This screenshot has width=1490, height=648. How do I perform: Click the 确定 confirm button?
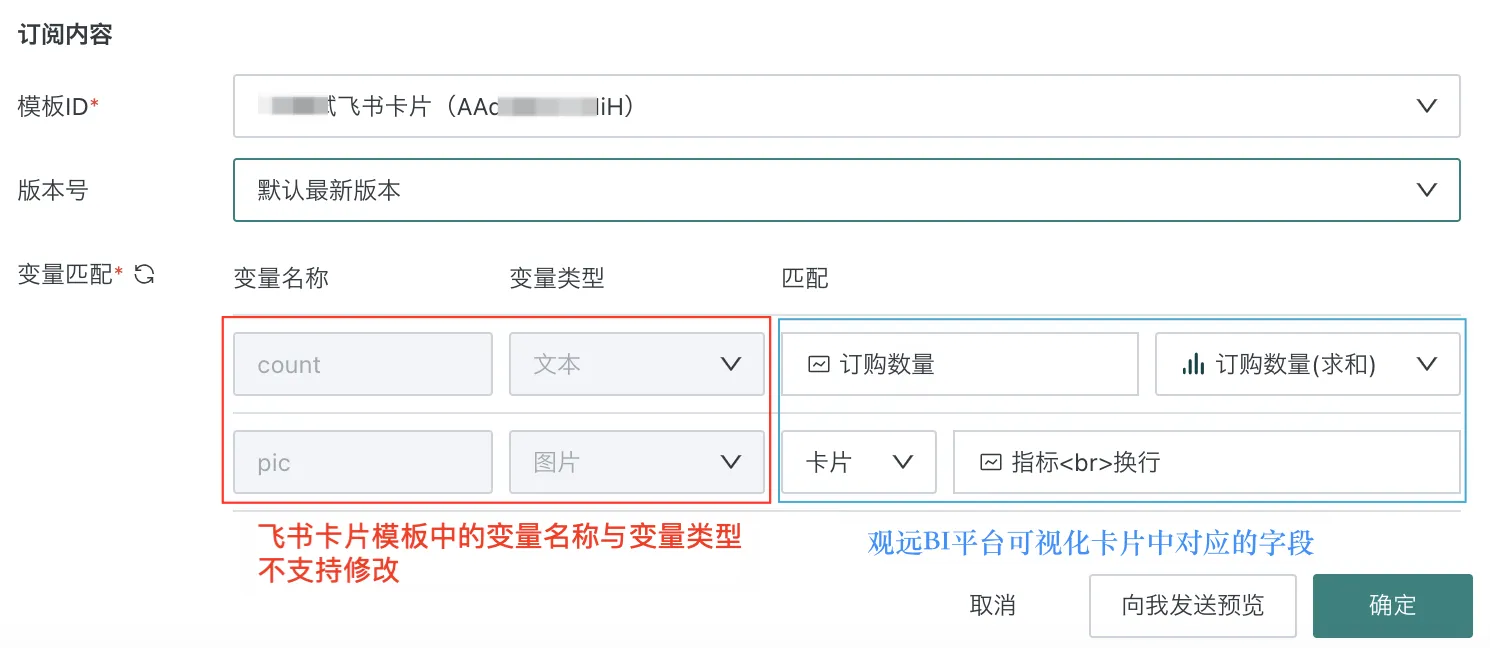tap(1392, 605)
